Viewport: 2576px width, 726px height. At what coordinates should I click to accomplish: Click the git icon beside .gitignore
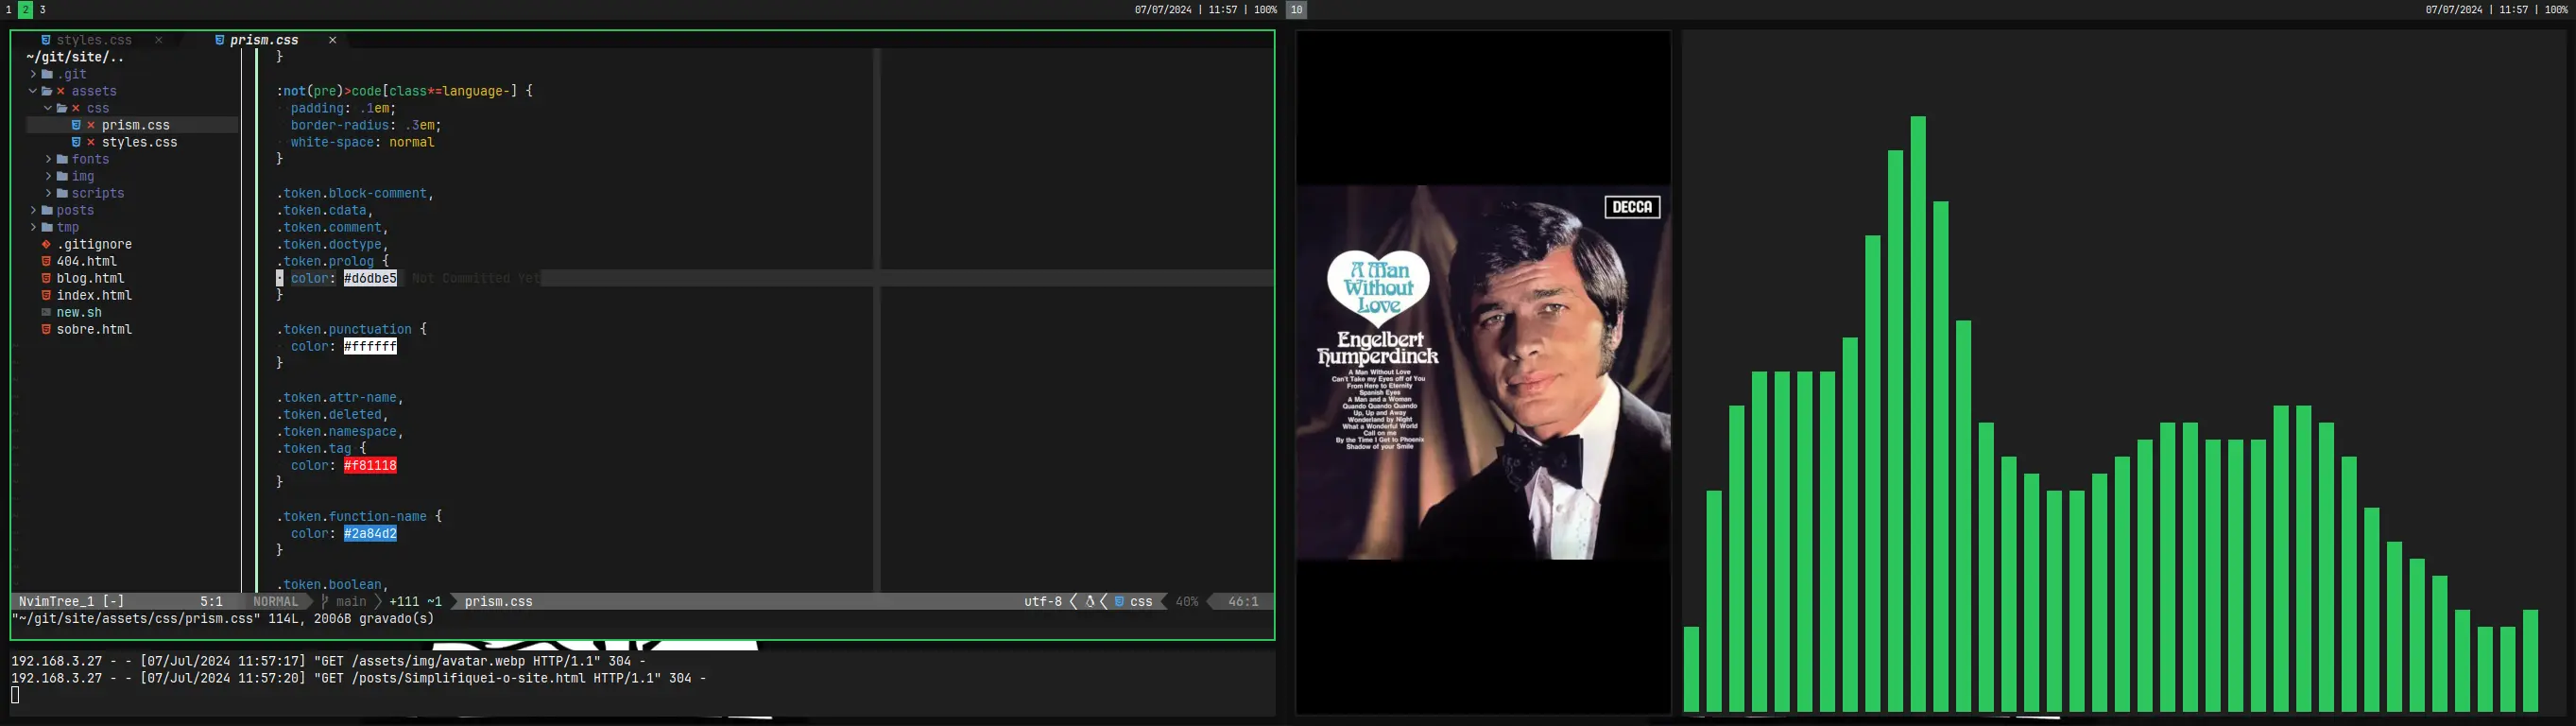coord(46,244)
